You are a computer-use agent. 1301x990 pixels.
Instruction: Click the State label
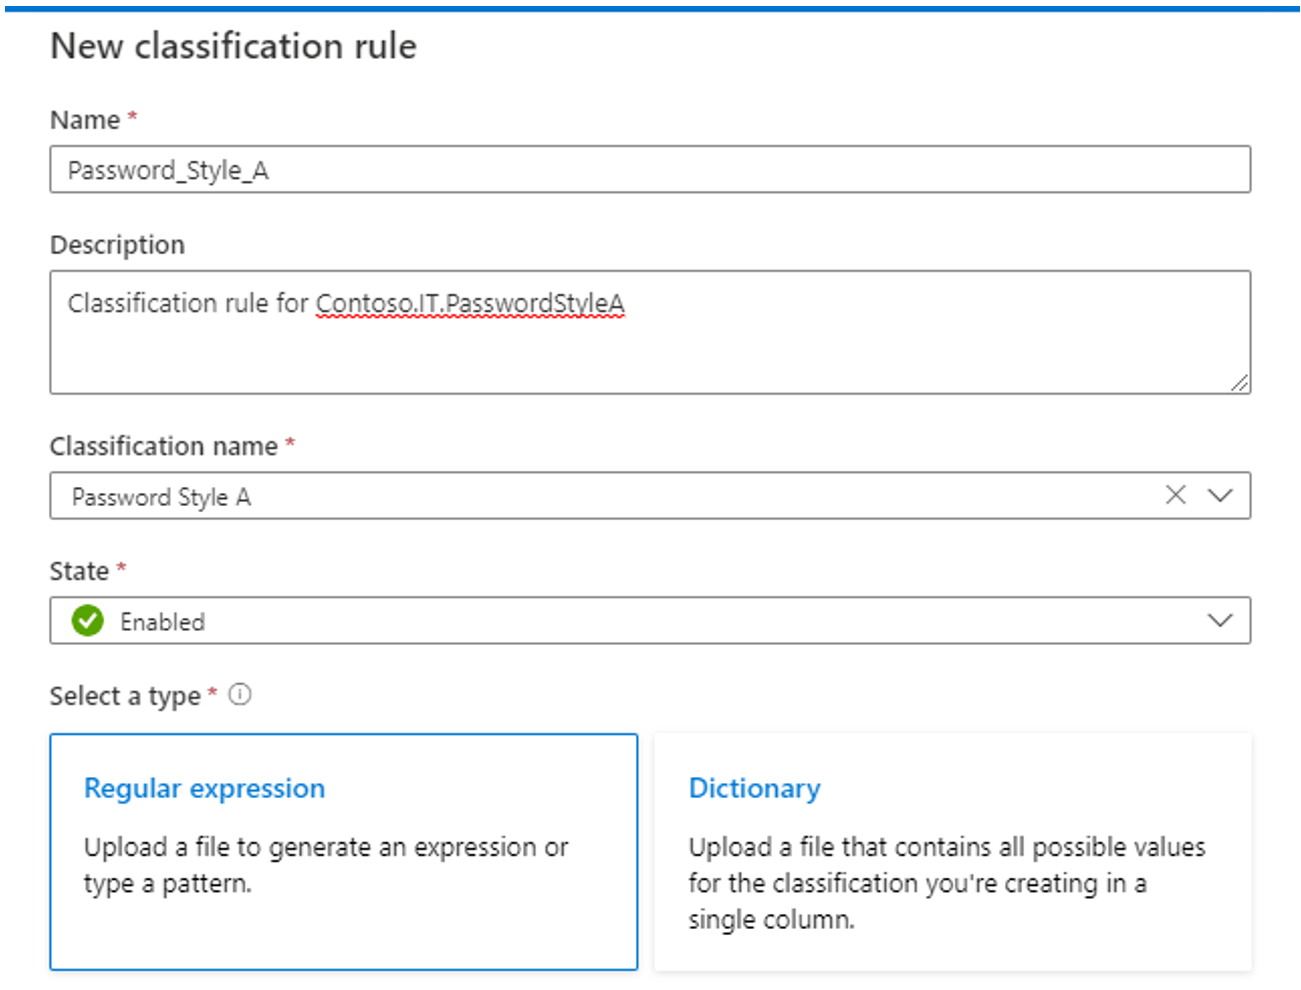[79, 571]
